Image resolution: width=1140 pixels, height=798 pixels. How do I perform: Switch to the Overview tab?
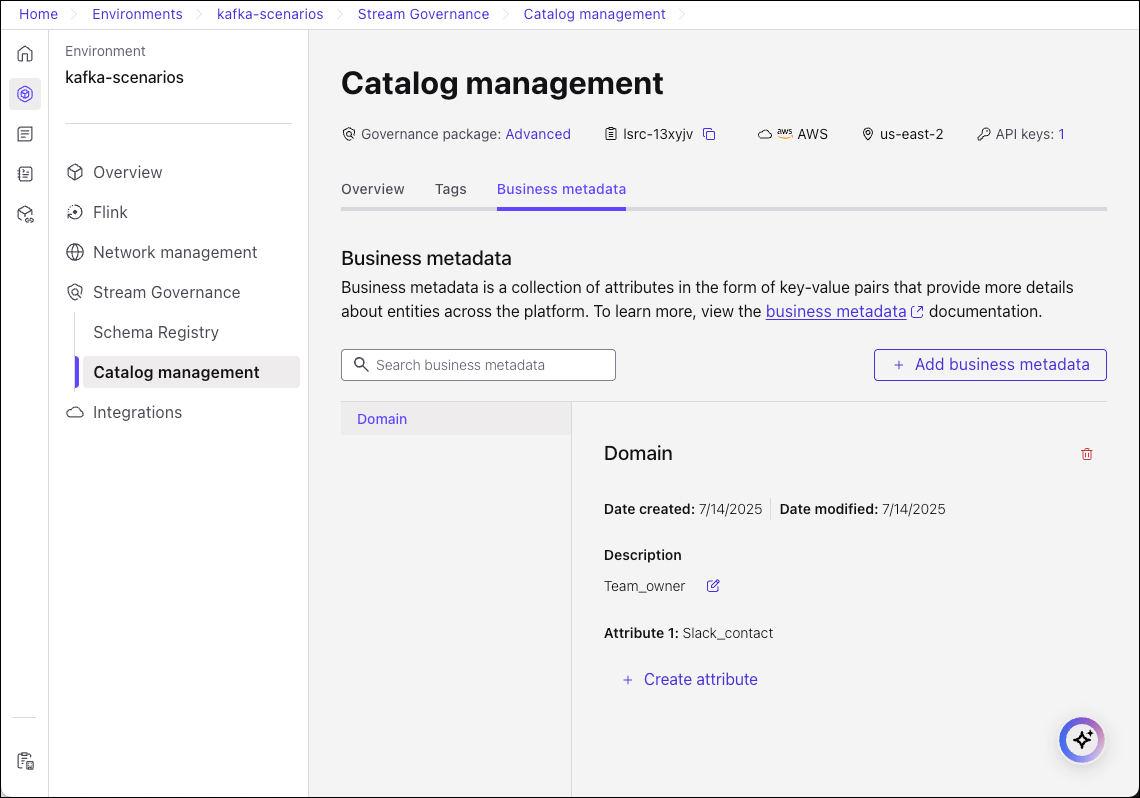[372, 189]
